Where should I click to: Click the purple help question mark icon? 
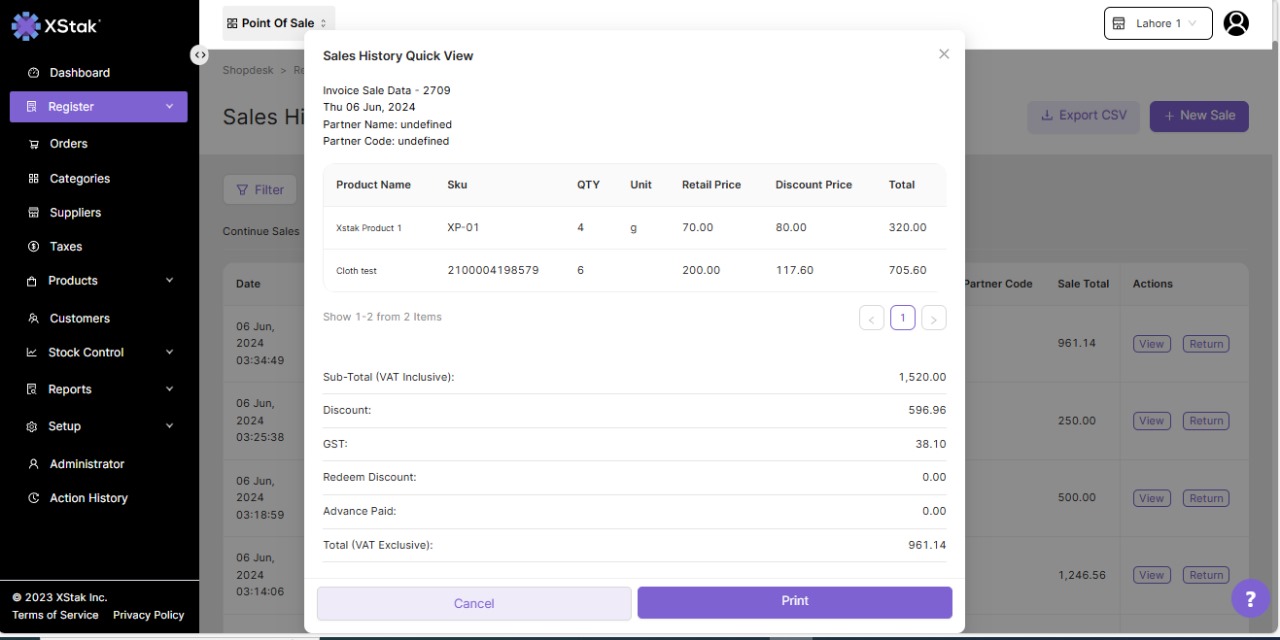pos(1250,598)
